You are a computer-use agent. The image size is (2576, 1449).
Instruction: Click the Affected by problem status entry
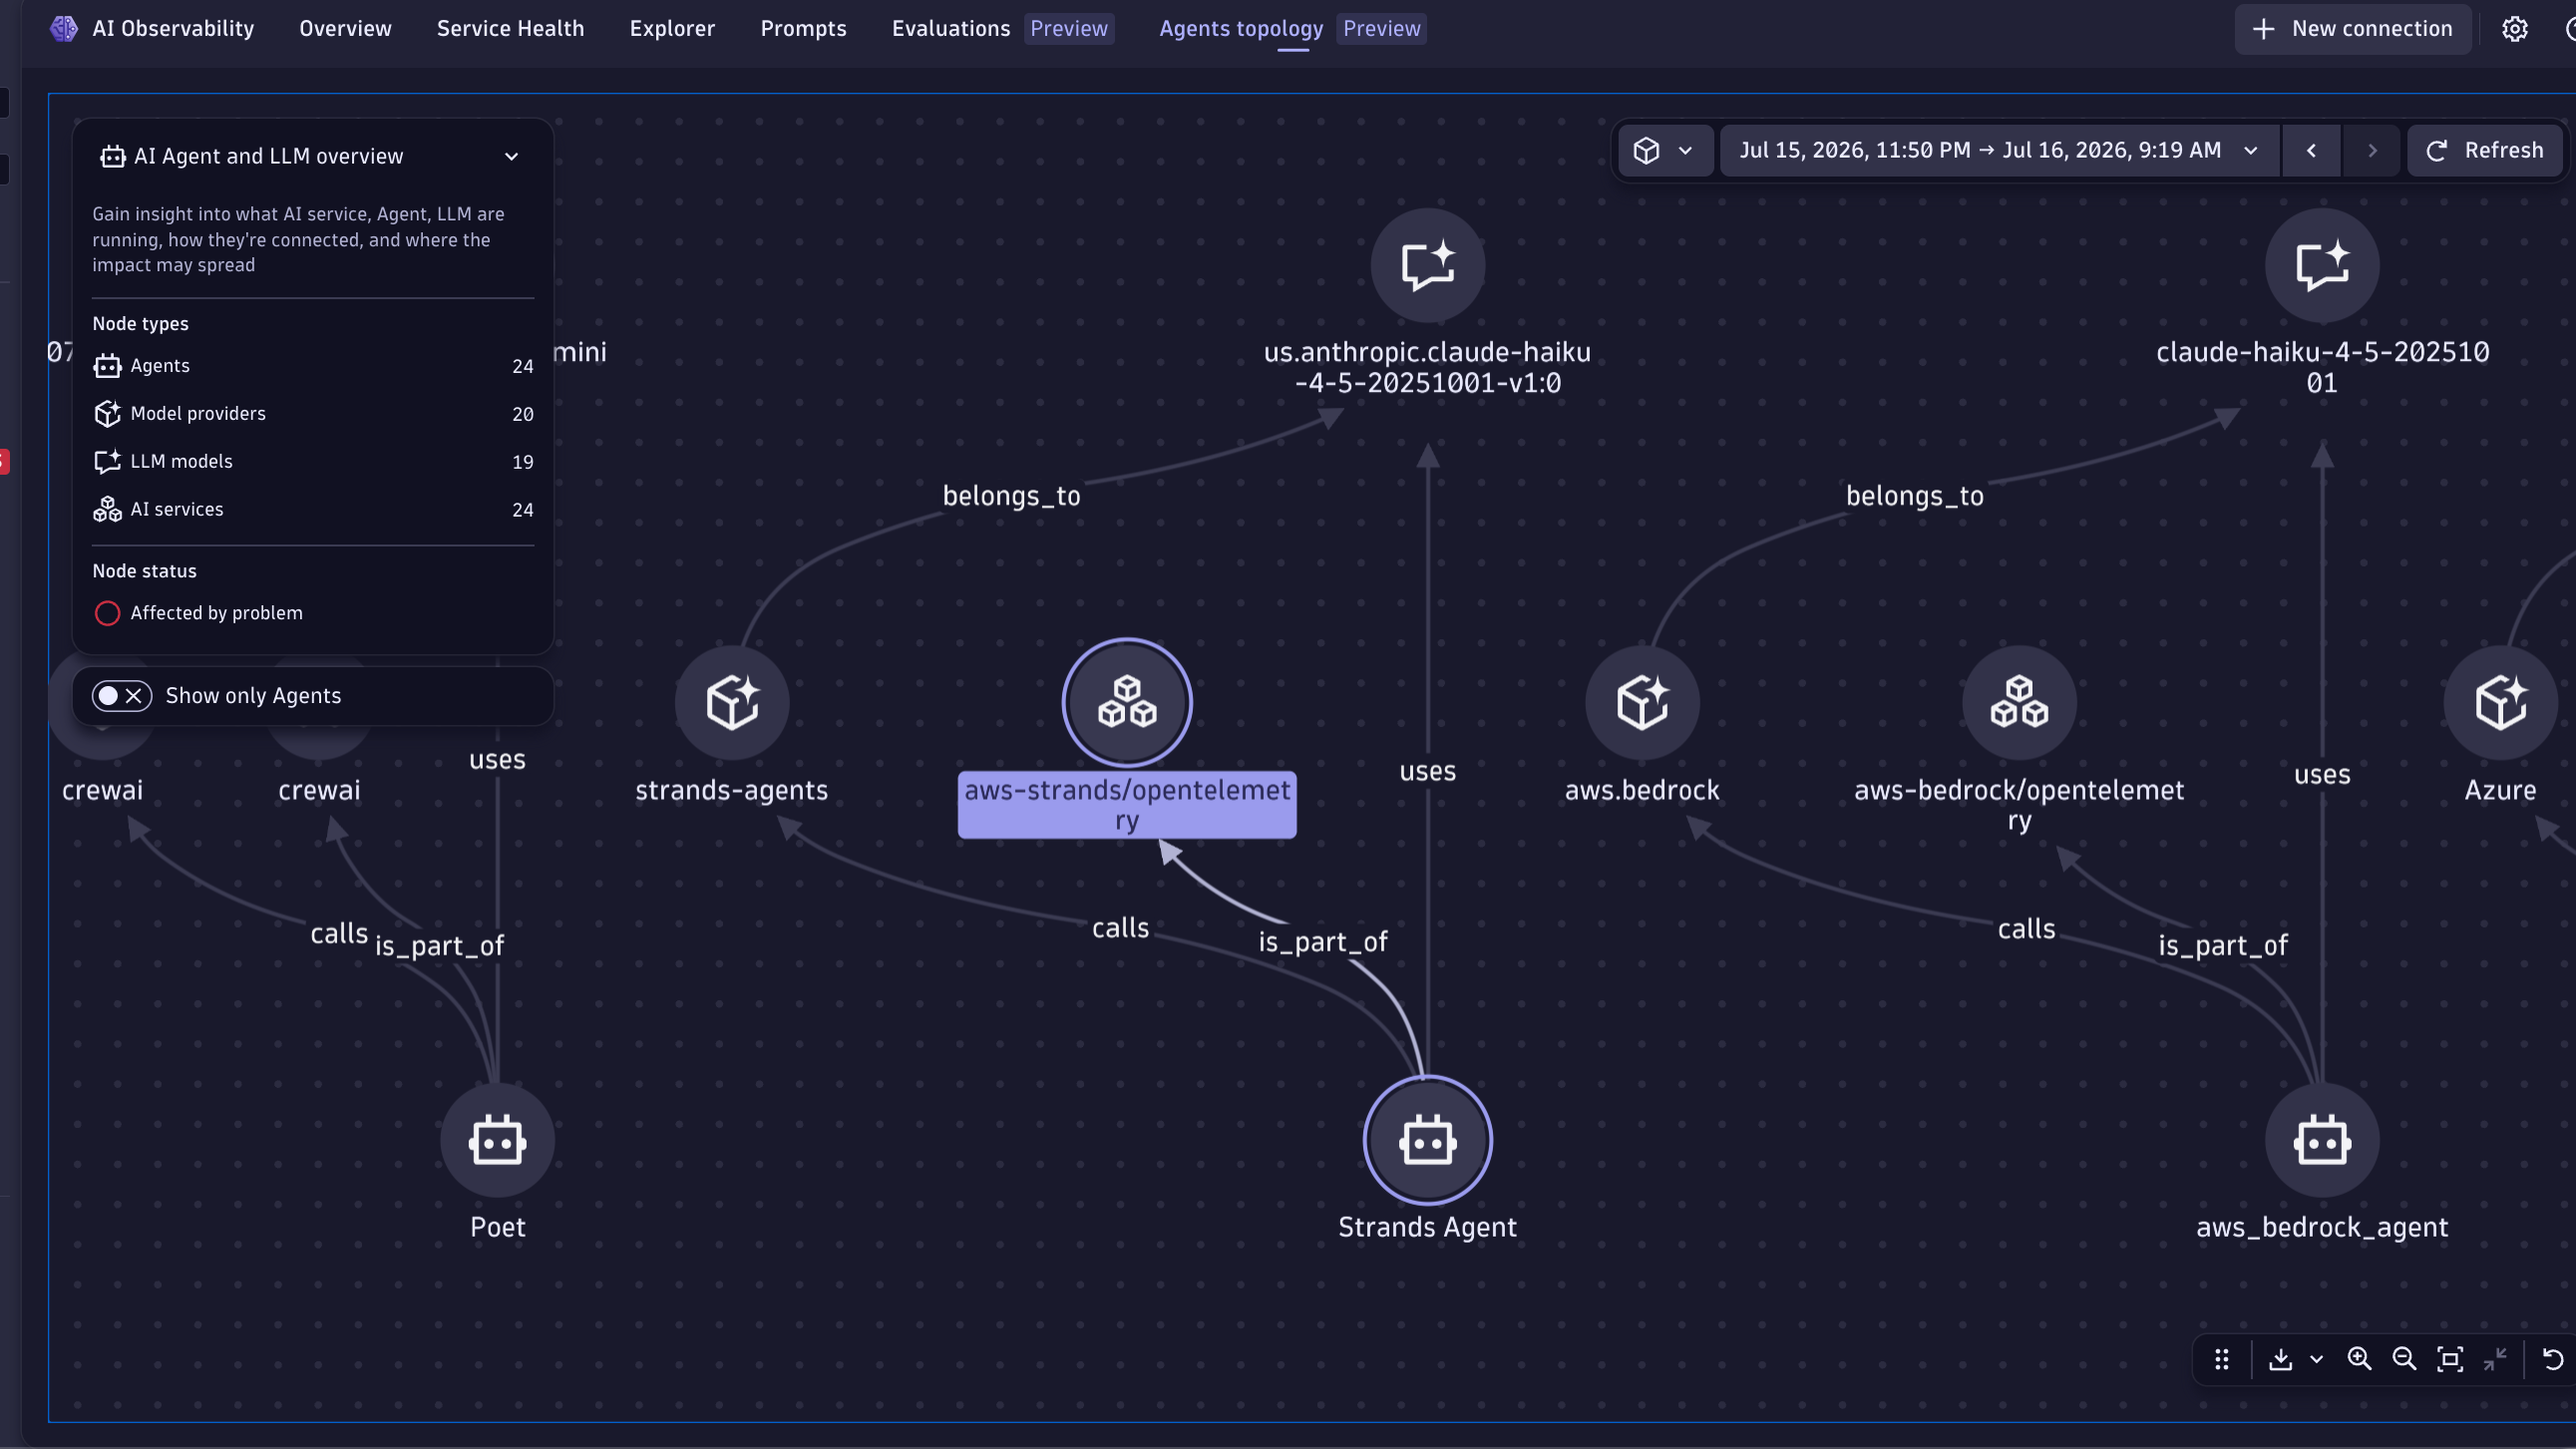198,613
